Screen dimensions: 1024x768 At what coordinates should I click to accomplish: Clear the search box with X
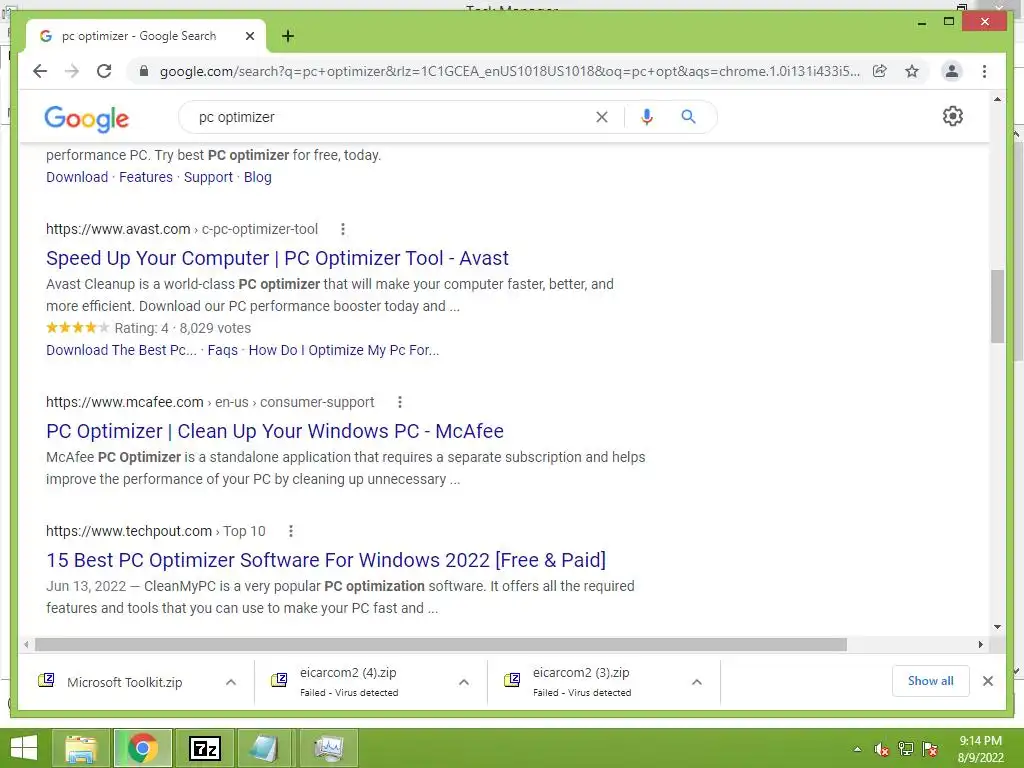601,117
